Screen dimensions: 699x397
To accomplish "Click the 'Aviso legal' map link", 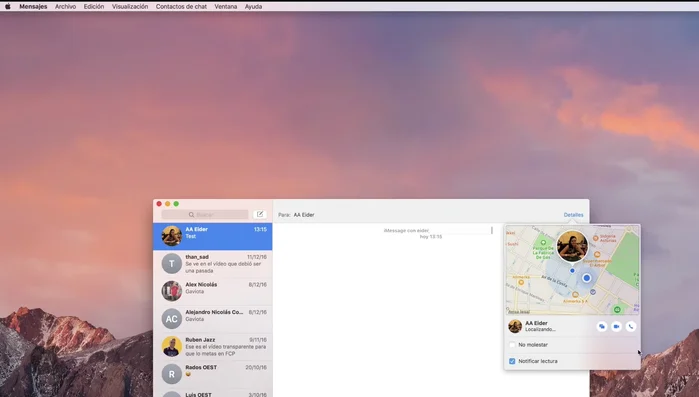I will click(x=519, y=312).
